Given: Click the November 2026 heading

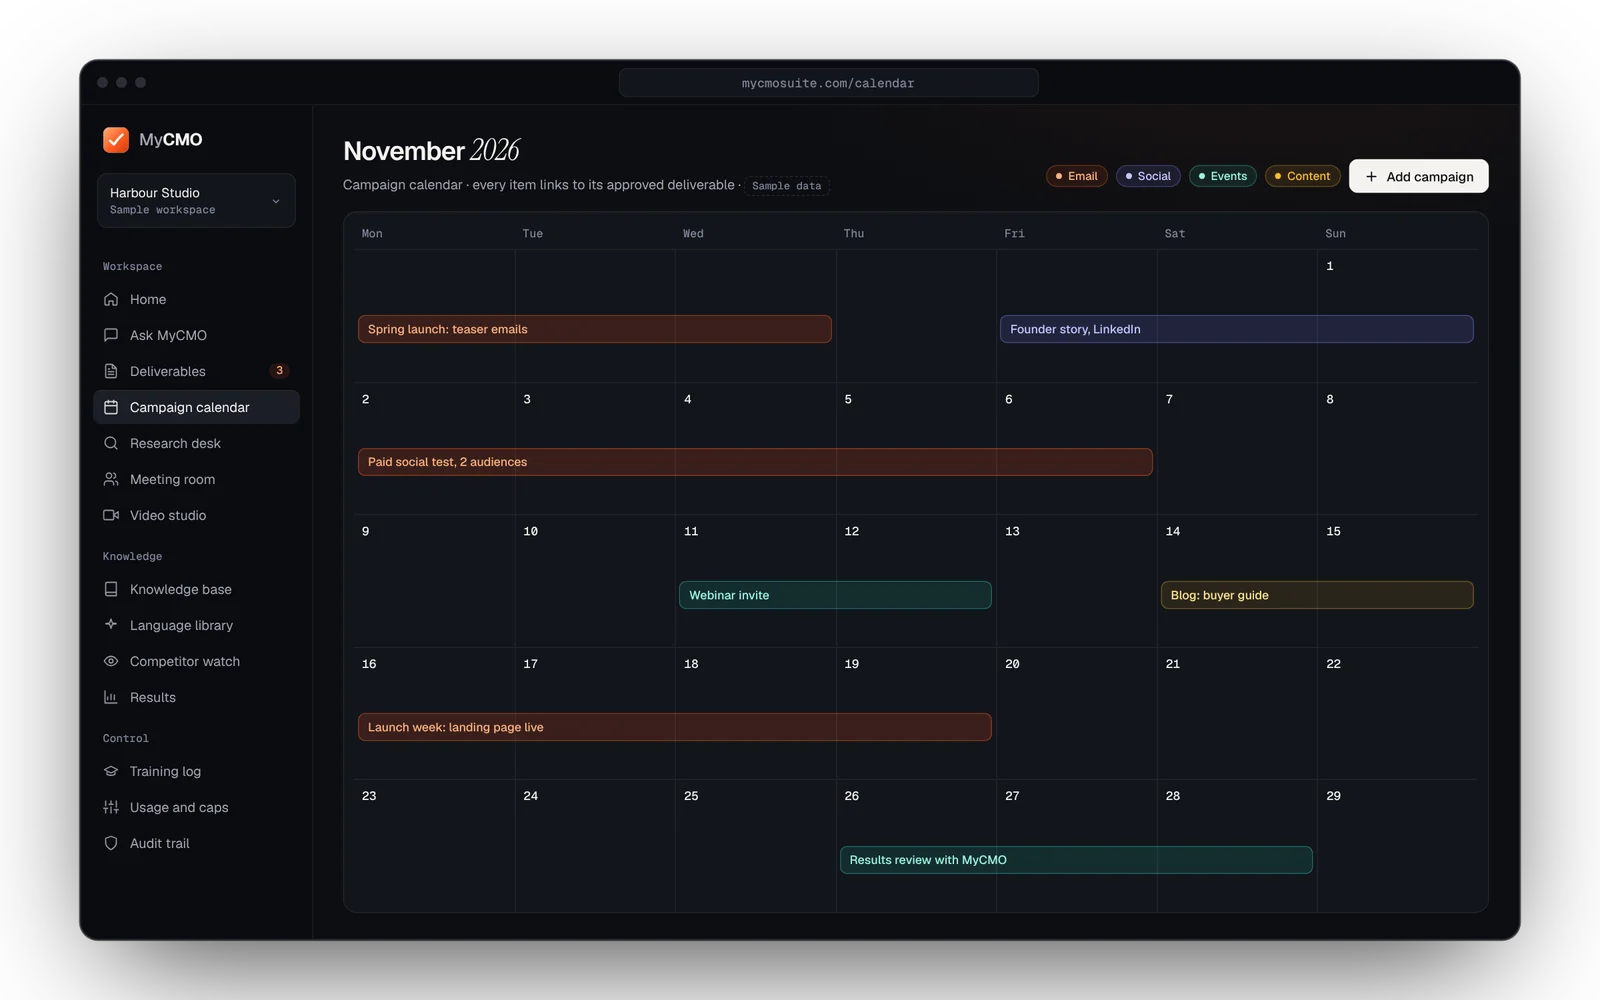Looking at the screenshot, I should pyautogui.click(x=431, y=151).
